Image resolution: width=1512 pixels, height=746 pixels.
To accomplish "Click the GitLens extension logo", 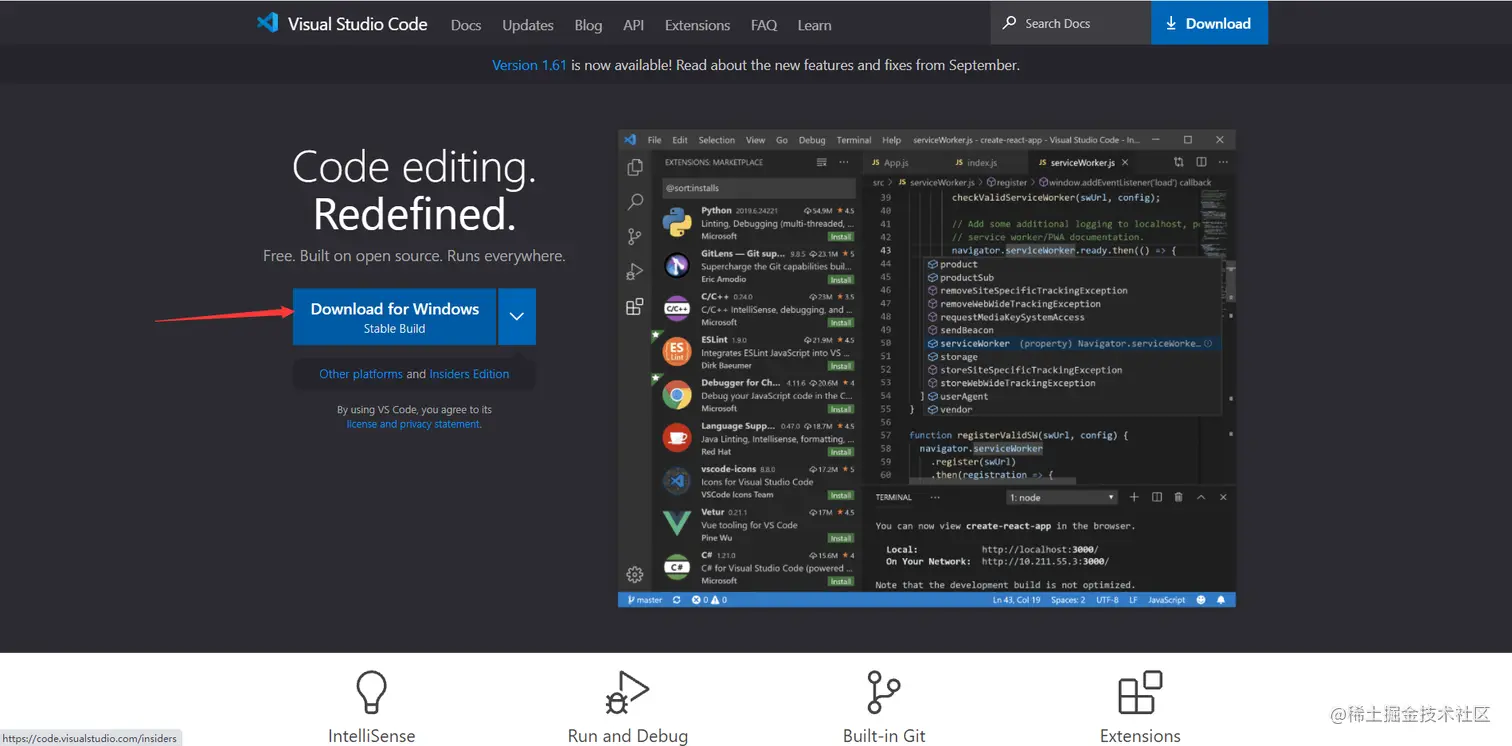I will 677,265.
